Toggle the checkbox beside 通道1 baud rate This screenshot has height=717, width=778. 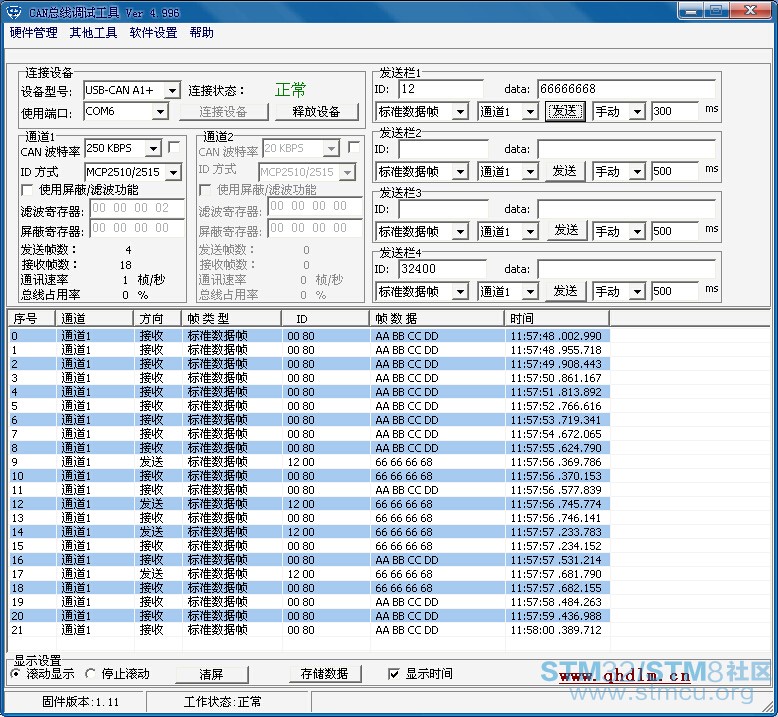174,148
